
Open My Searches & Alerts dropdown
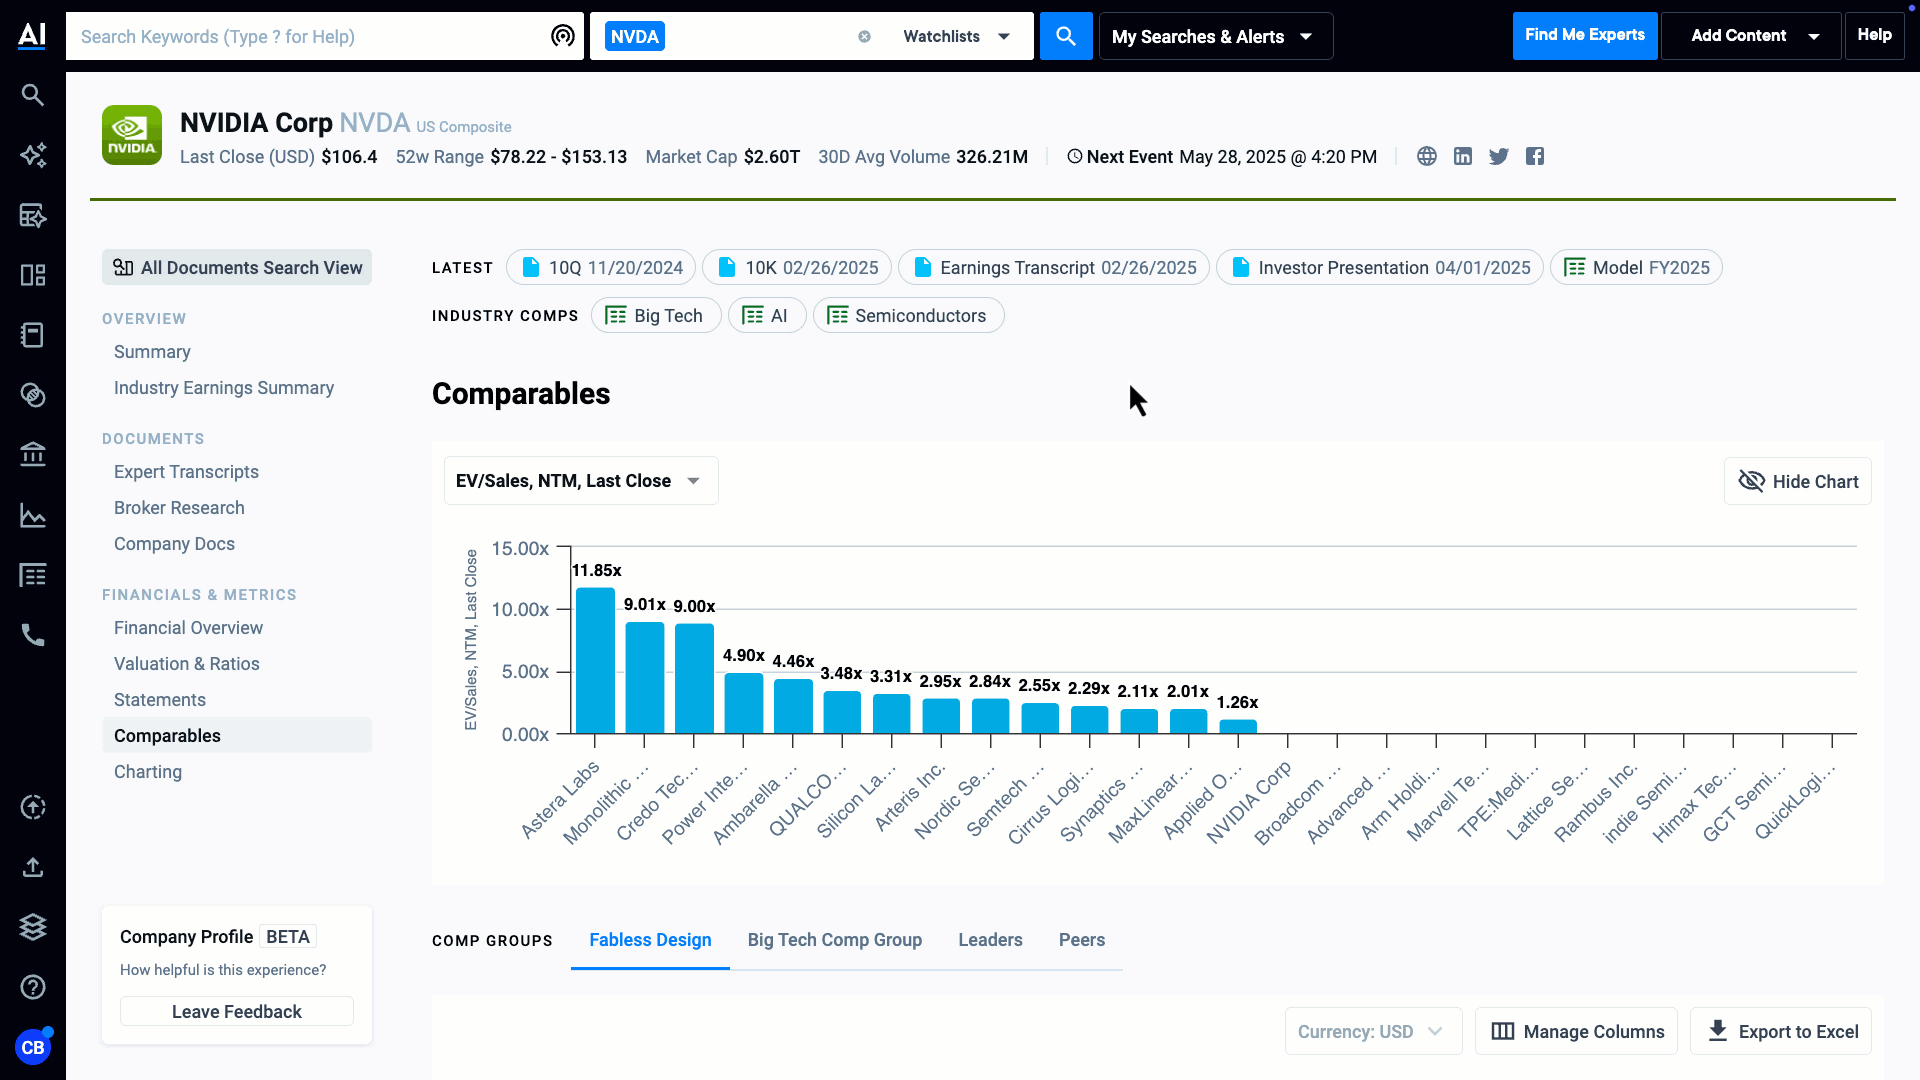pos(1216,36)
